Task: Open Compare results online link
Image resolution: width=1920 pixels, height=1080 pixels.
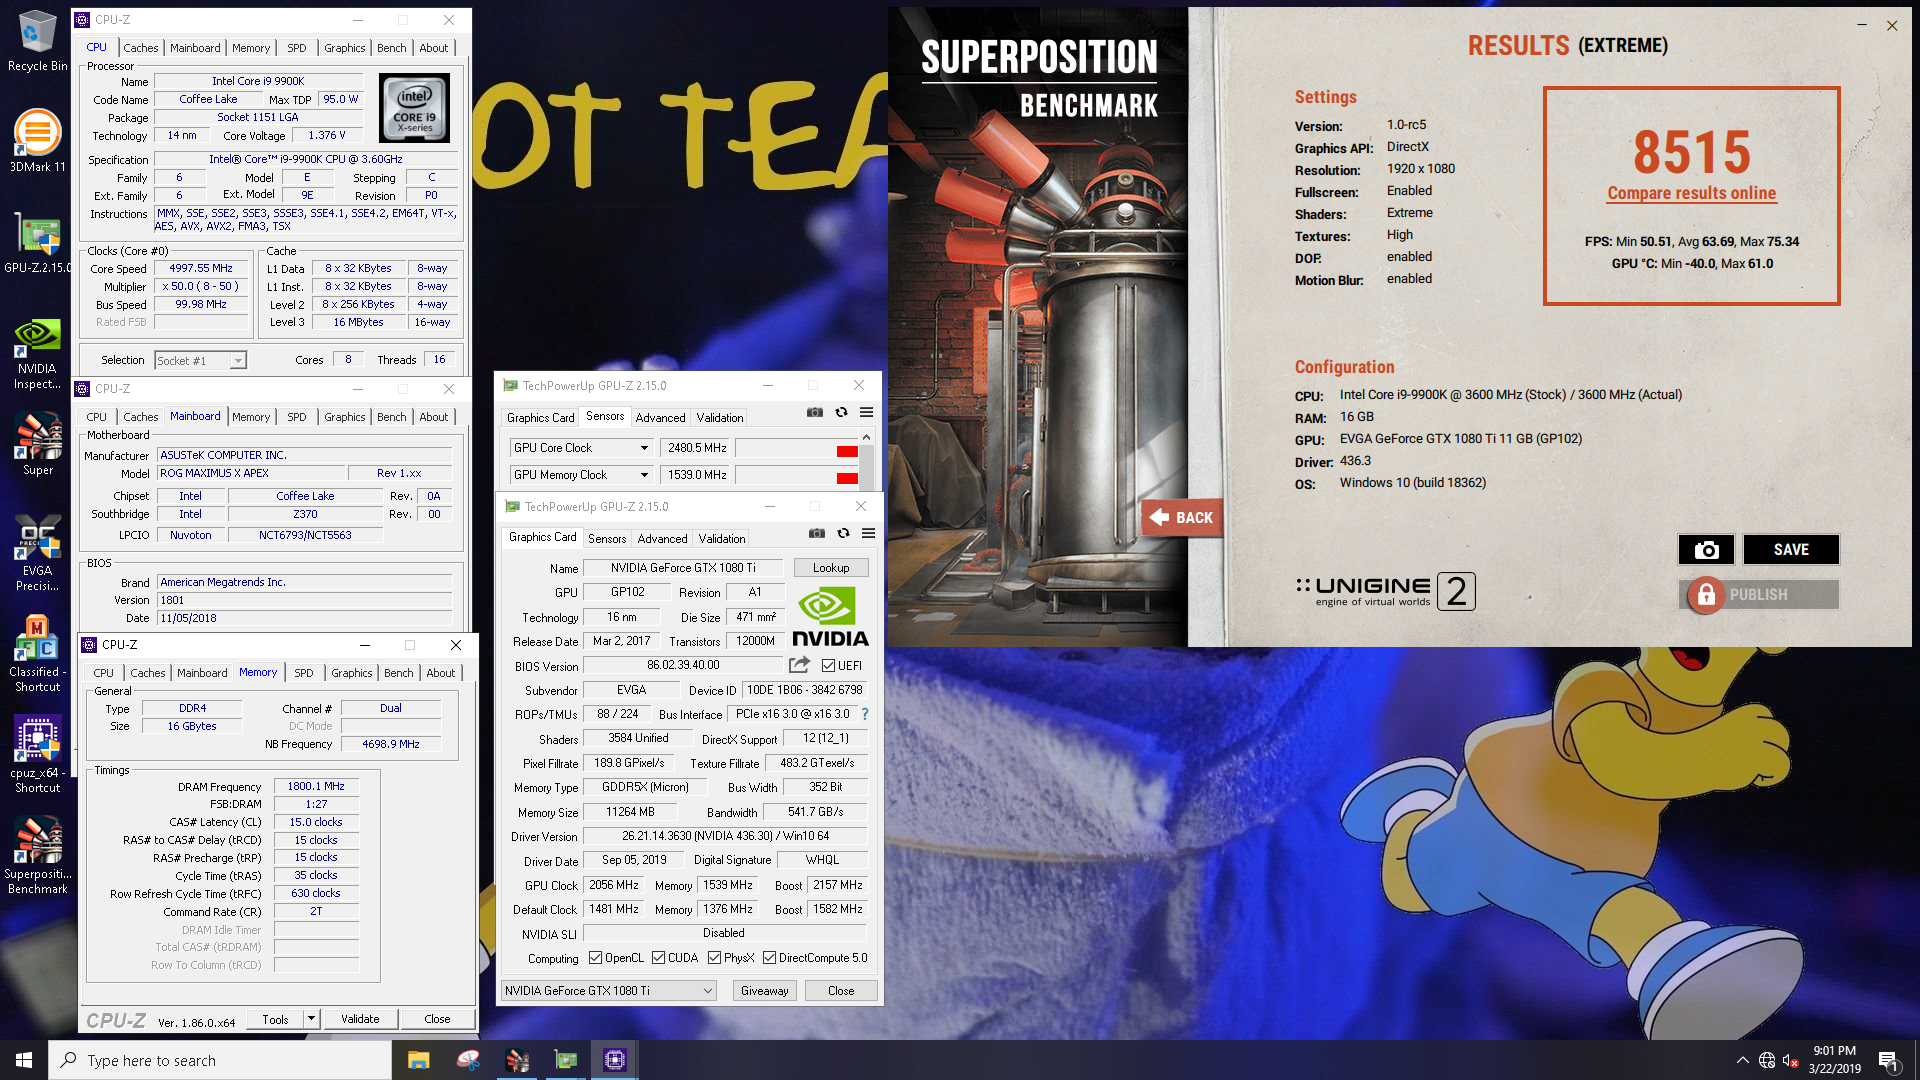Action: [x=1691, y=193]
